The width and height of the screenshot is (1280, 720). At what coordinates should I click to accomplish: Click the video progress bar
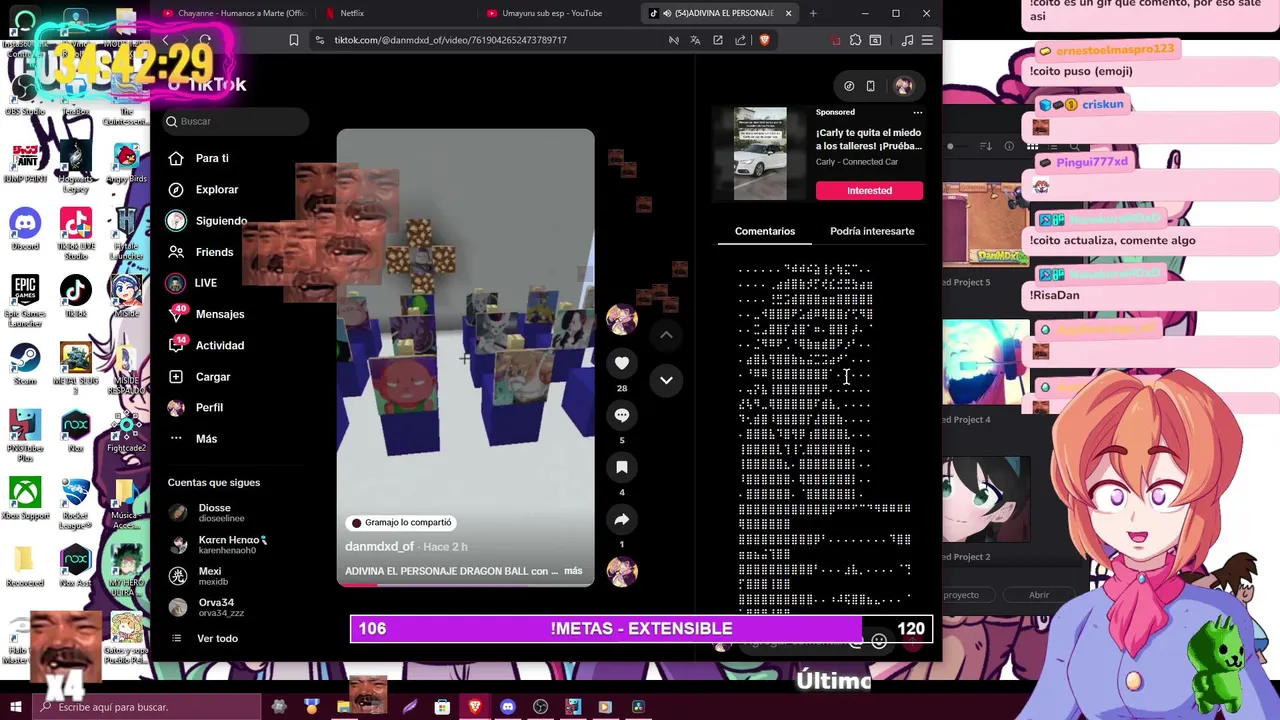(465, 584)
